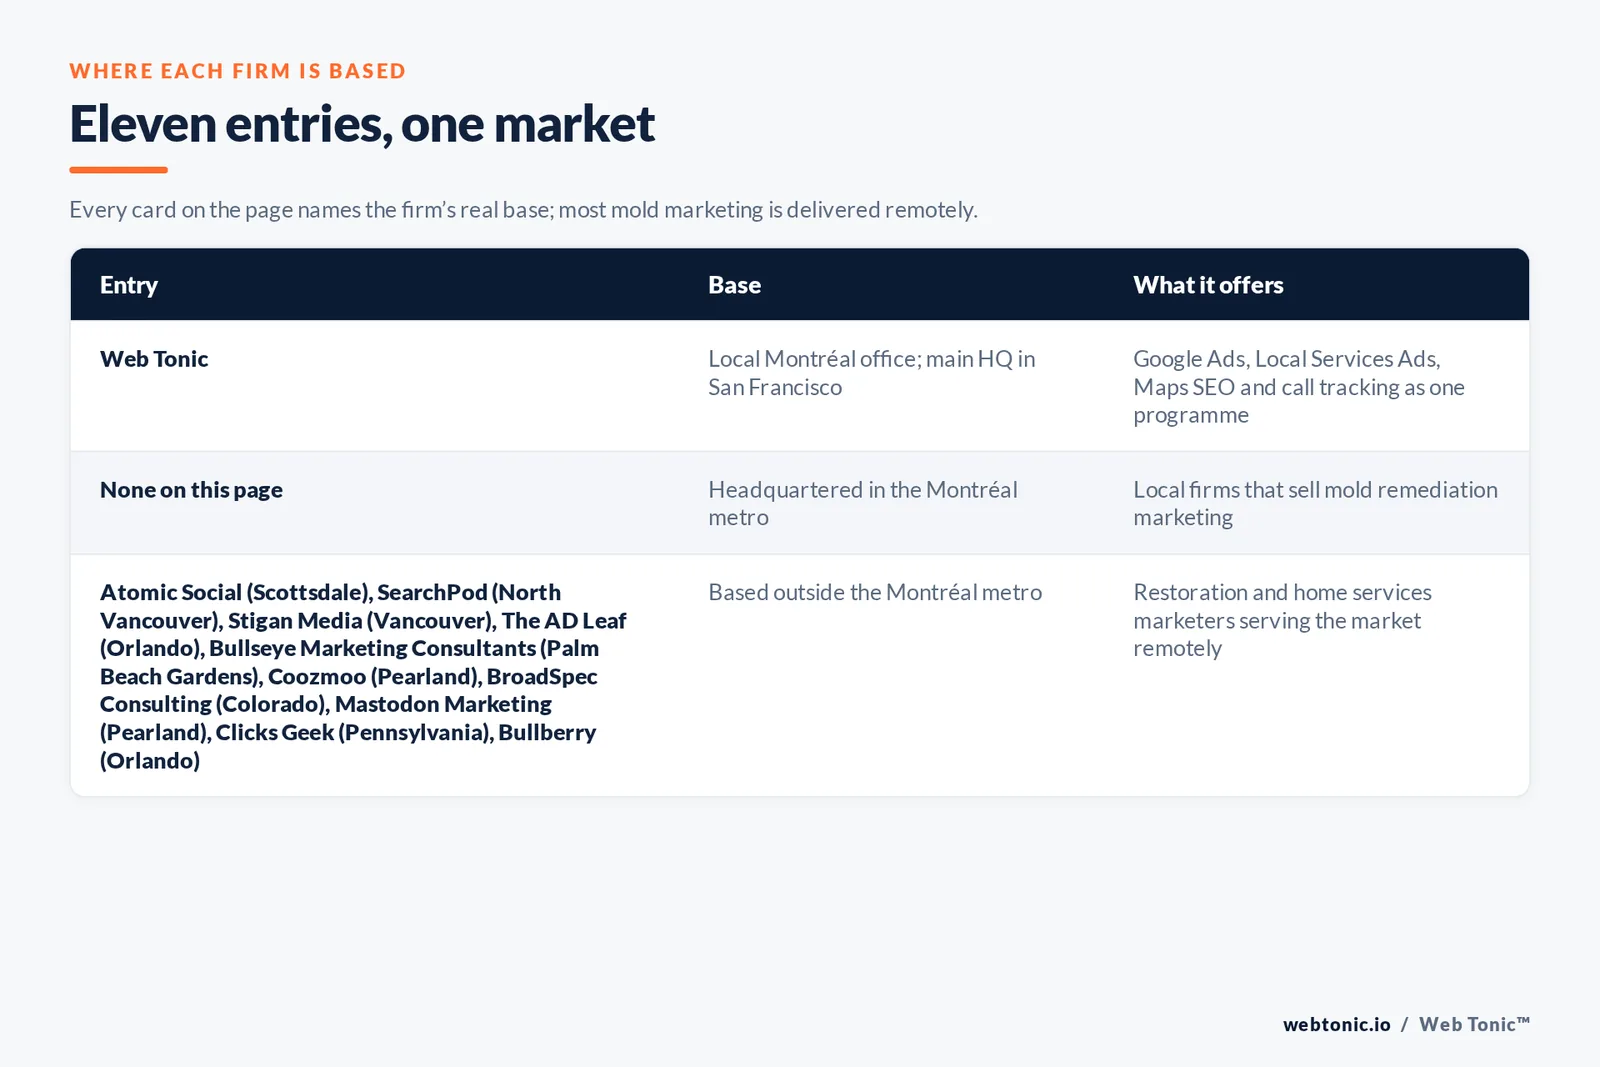
Task: Click 'Restoration and home services marketers' cell
Action: click(1282, 620)
